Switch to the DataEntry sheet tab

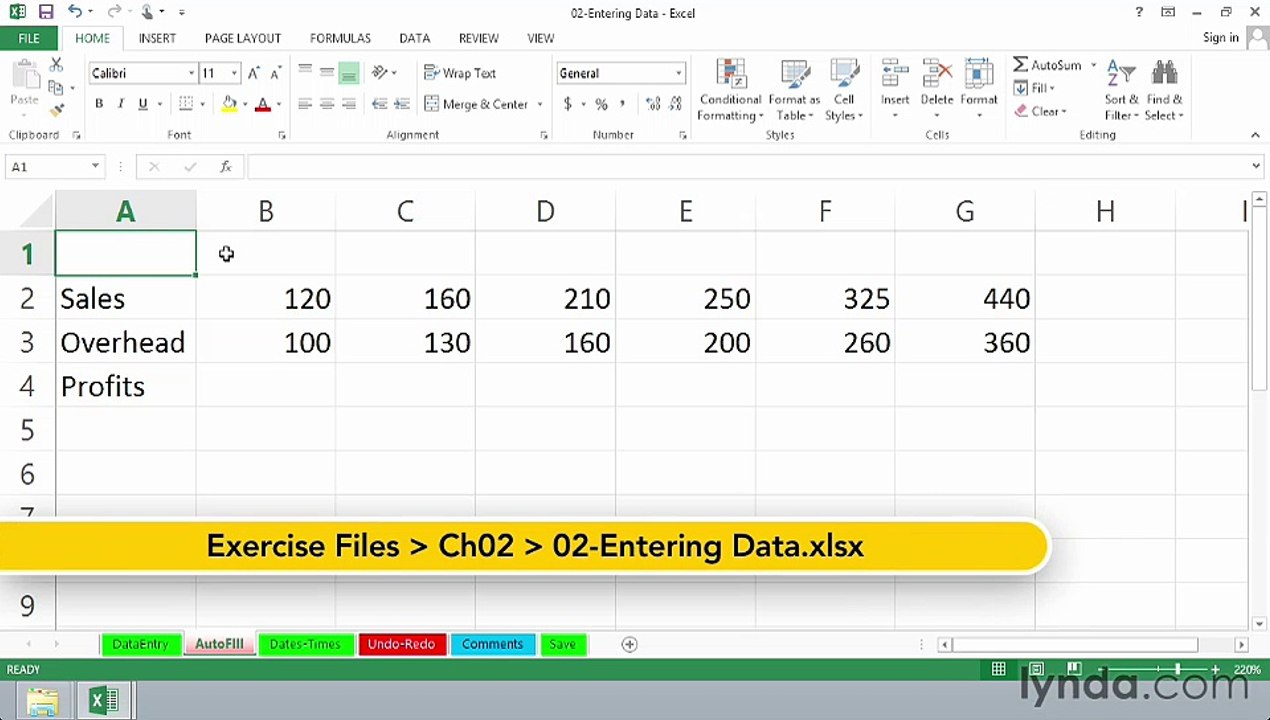click(141, 644)
